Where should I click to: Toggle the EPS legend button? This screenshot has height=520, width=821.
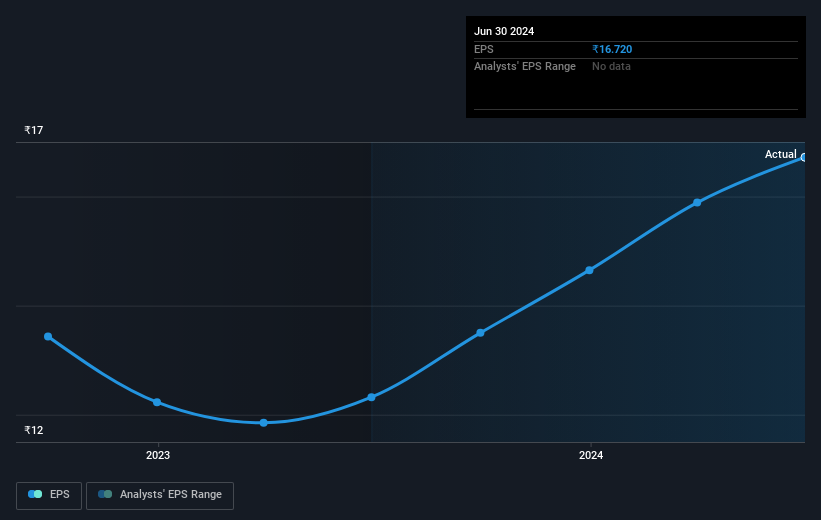click(49, 495)
